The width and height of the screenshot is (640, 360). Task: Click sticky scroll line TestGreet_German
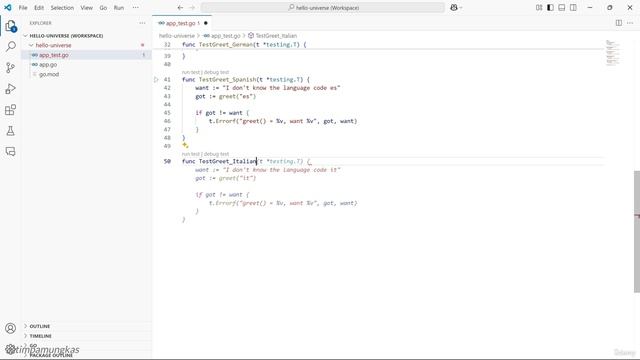(x=244, y=44)
